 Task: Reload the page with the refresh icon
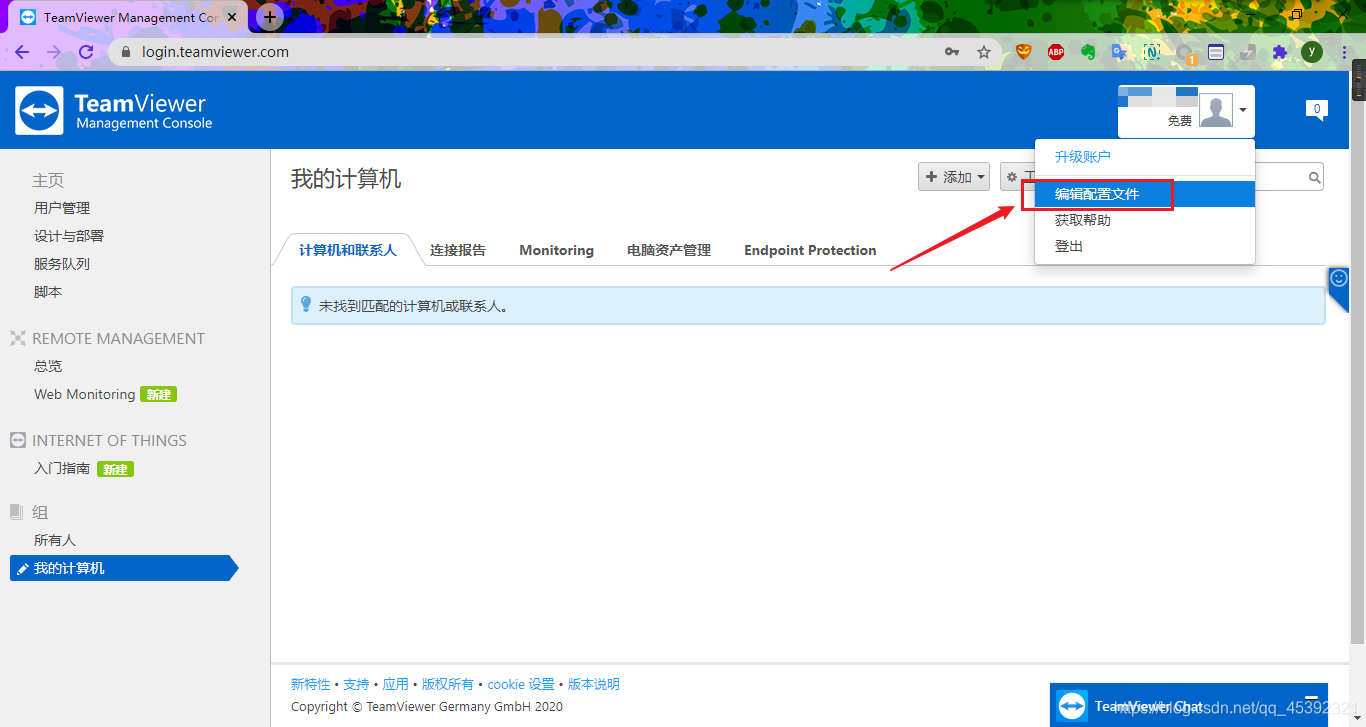click(86, 52)
